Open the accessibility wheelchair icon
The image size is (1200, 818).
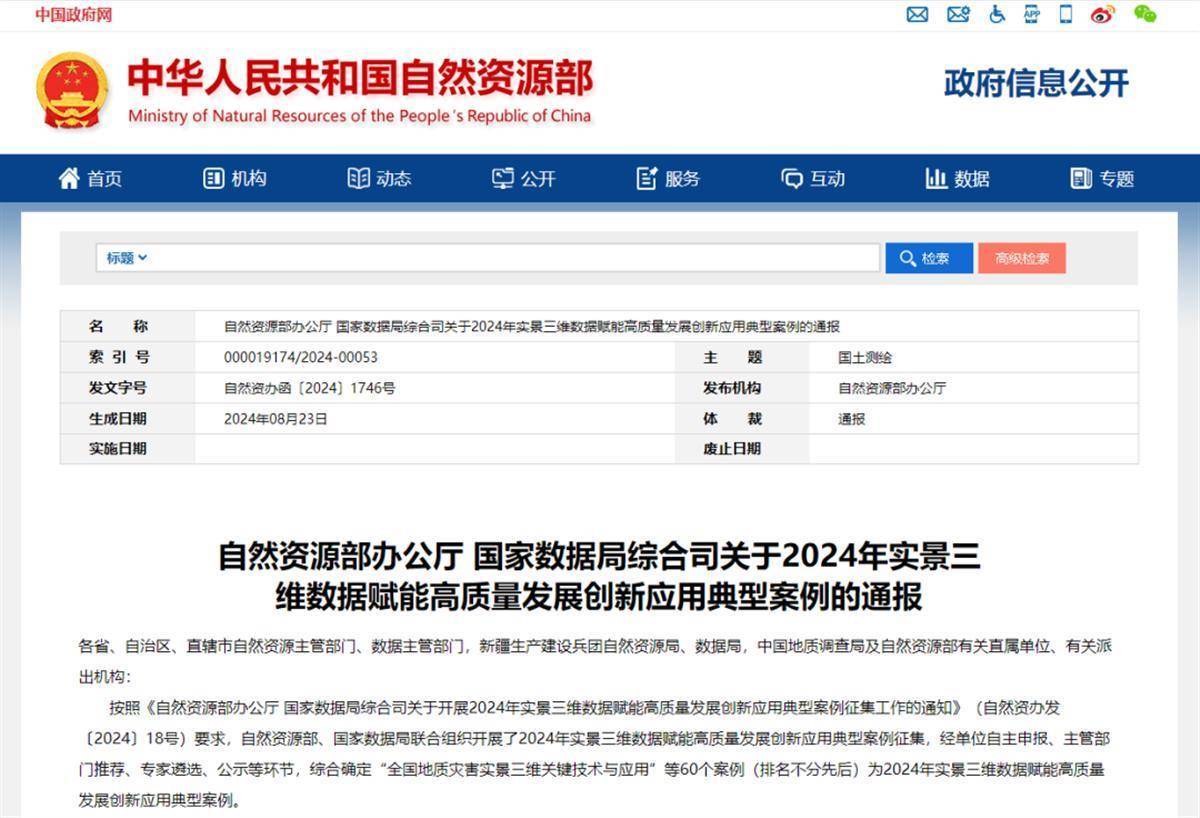click(997, 14)
